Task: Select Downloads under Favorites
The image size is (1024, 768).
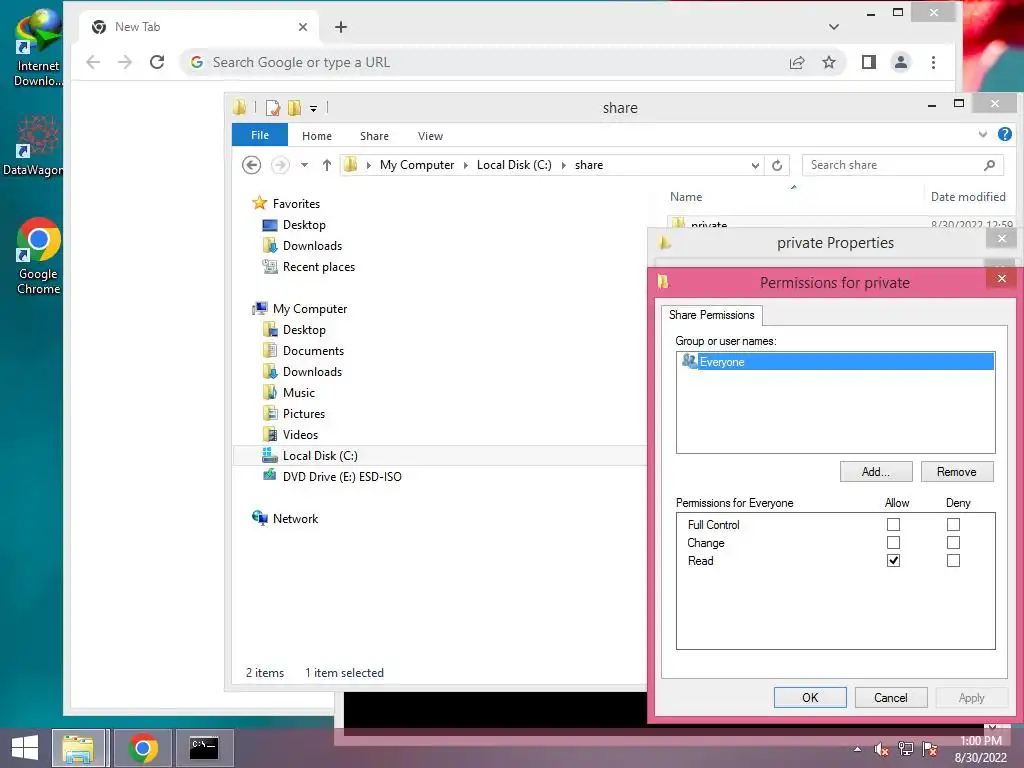Action: (x=302, y=246)
